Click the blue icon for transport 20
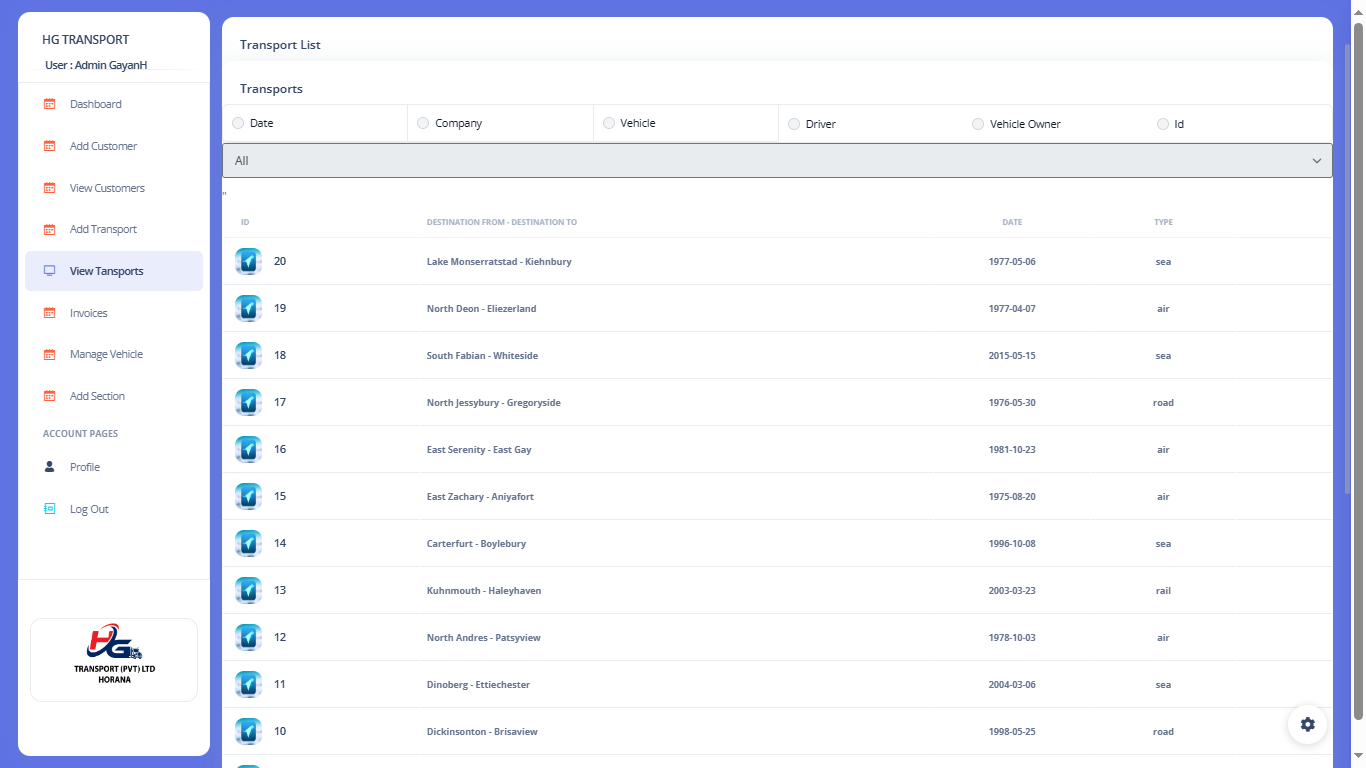The width and height of the screenshot is (1366, 768). pyautogui.click(x=248, y=262)
